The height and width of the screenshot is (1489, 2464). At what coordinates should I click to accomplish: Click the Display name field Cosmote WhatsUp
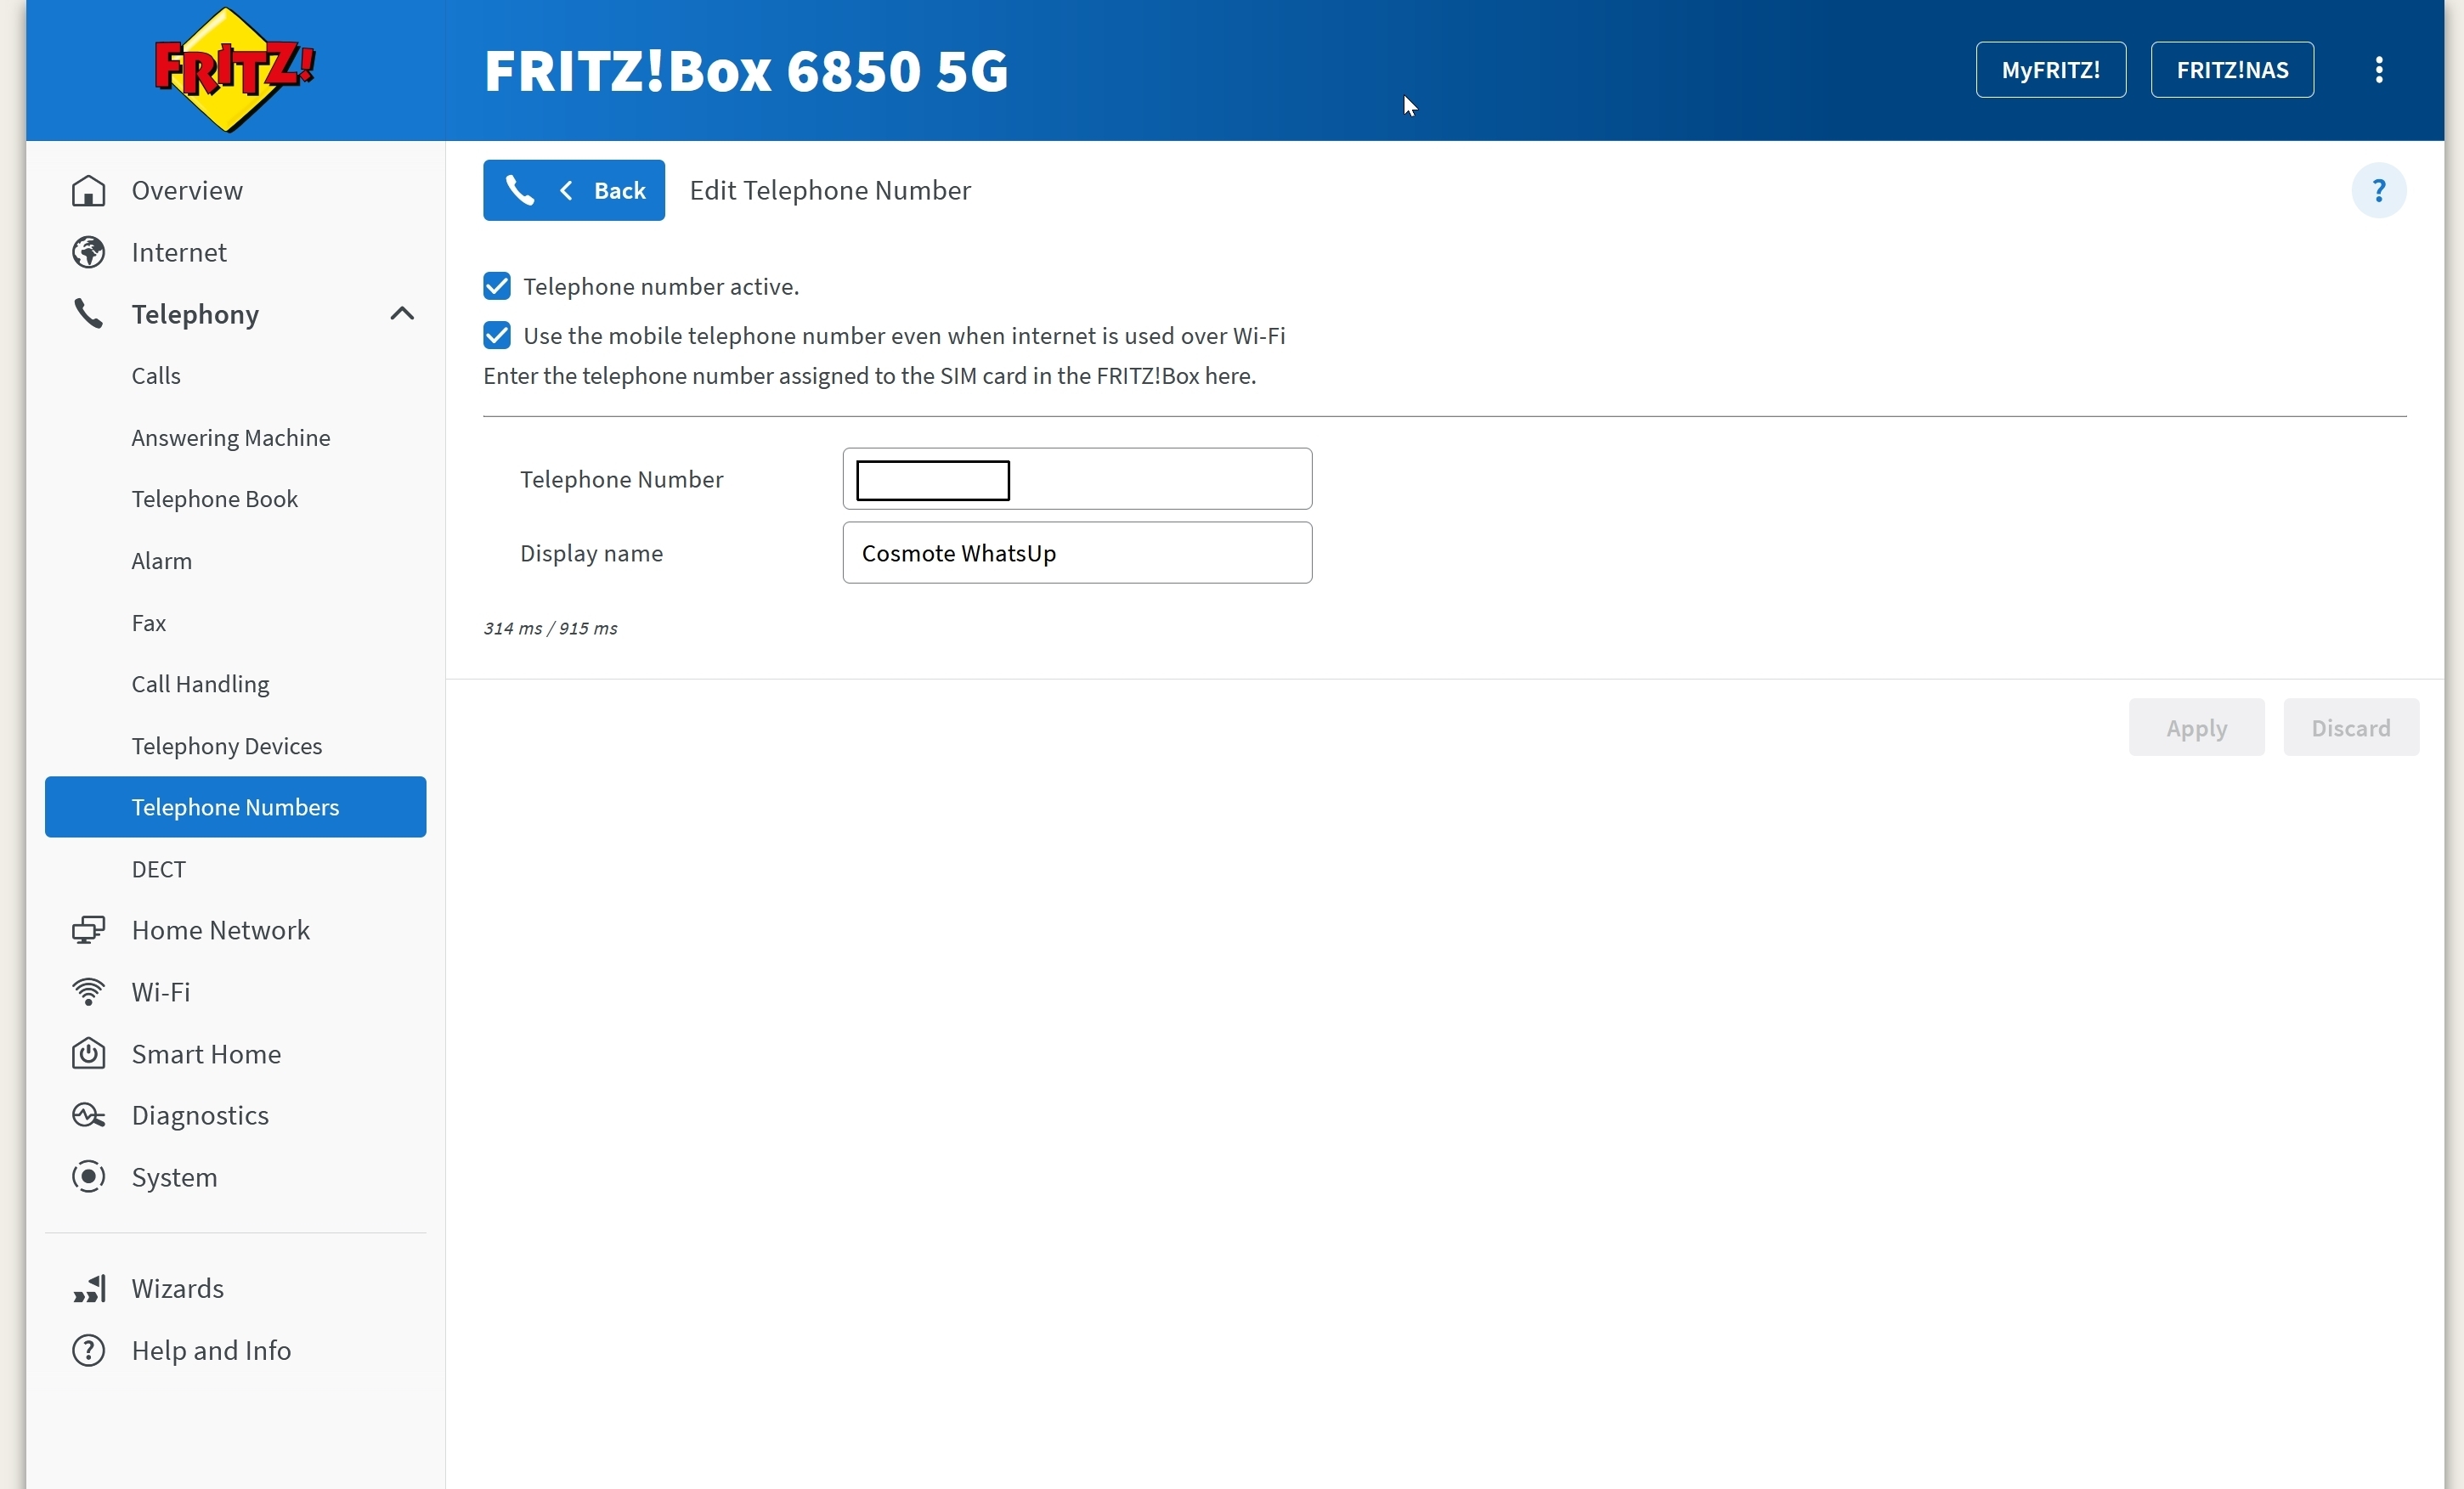1078,553
